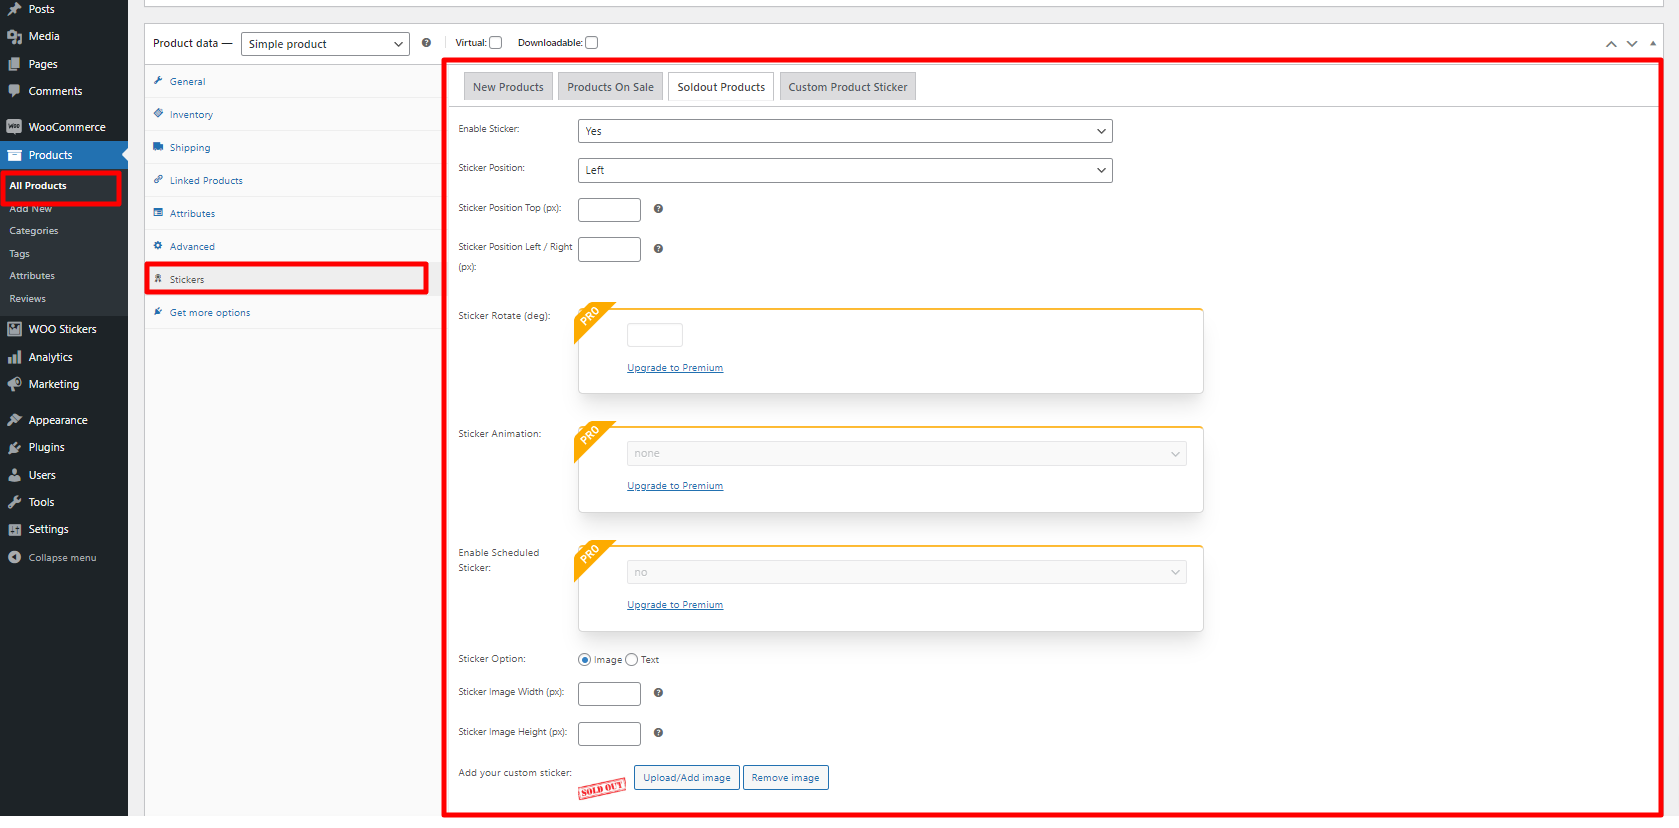Screen dimensions: 1679x828
Task: Click the Sticker Position Left / Right field
Action: point(609,249)
